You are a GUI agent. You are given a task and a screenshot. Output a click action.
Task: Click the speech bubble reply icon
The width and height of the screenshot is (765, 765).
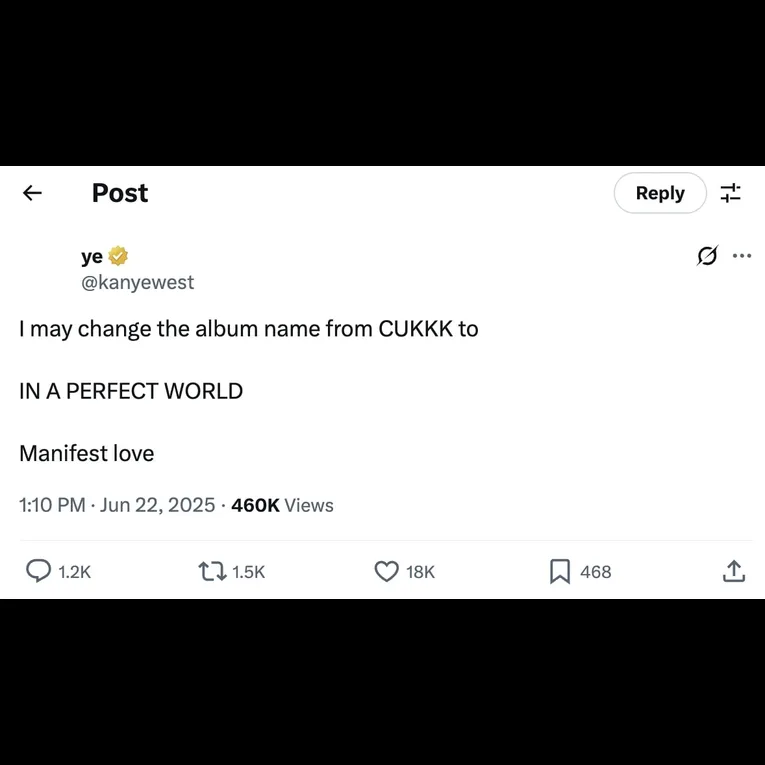click(38, 571)
